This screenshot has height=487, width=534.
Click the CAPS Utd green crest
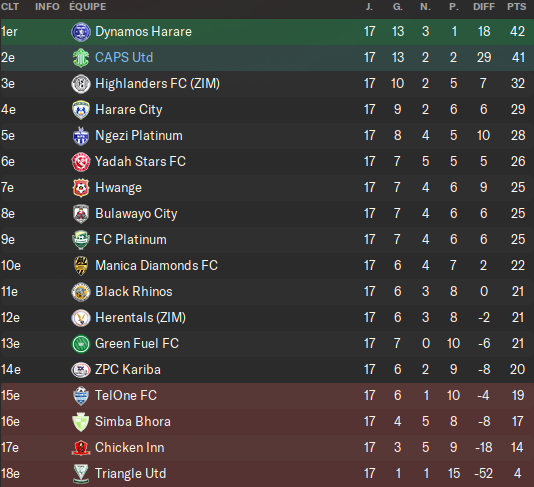(81, 58)
